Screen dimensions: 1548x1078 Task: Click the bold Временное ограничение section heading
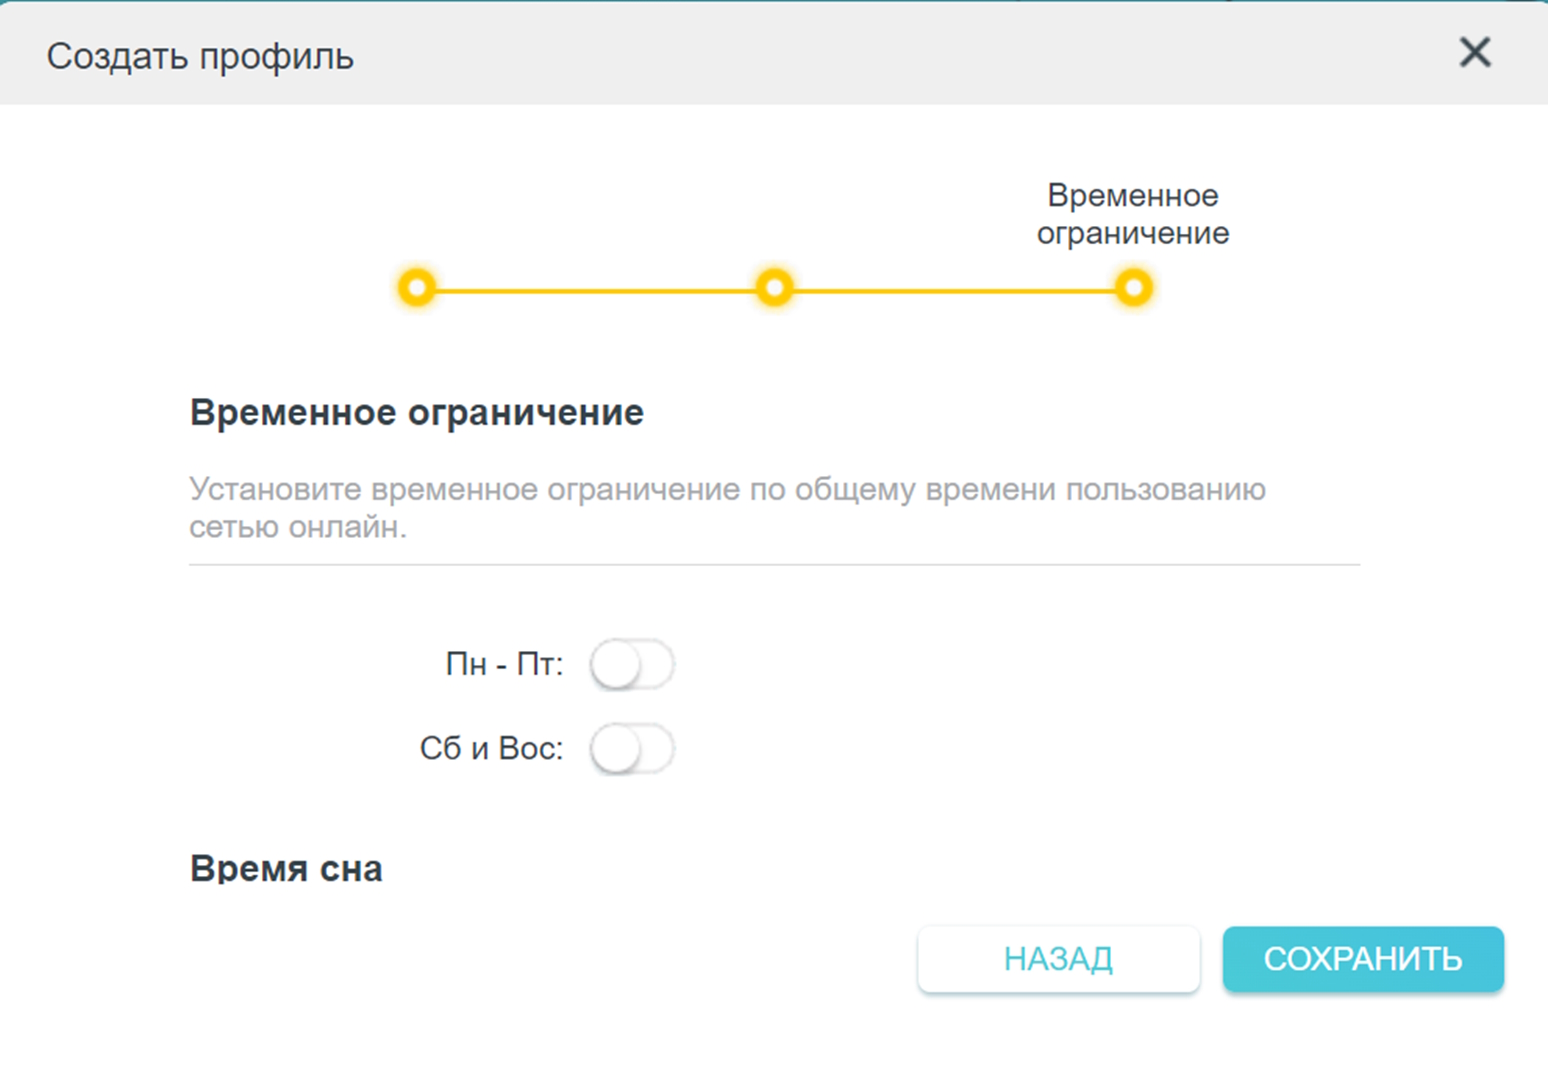coord(416,412)
